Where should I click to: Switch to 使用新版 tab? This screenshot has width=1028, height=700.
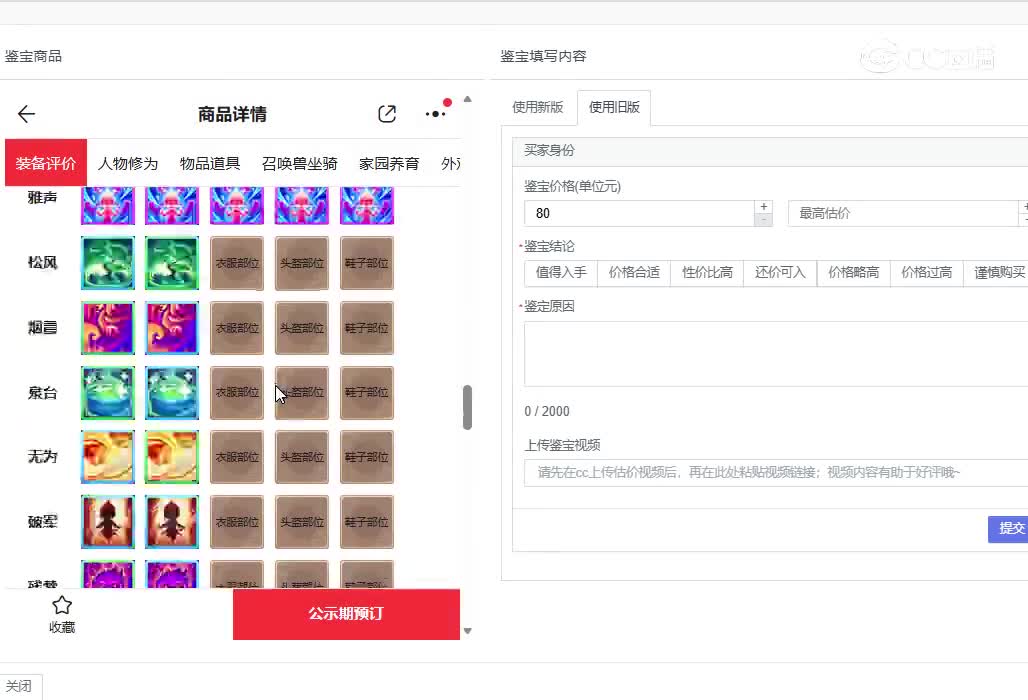[x=538, y=107]
